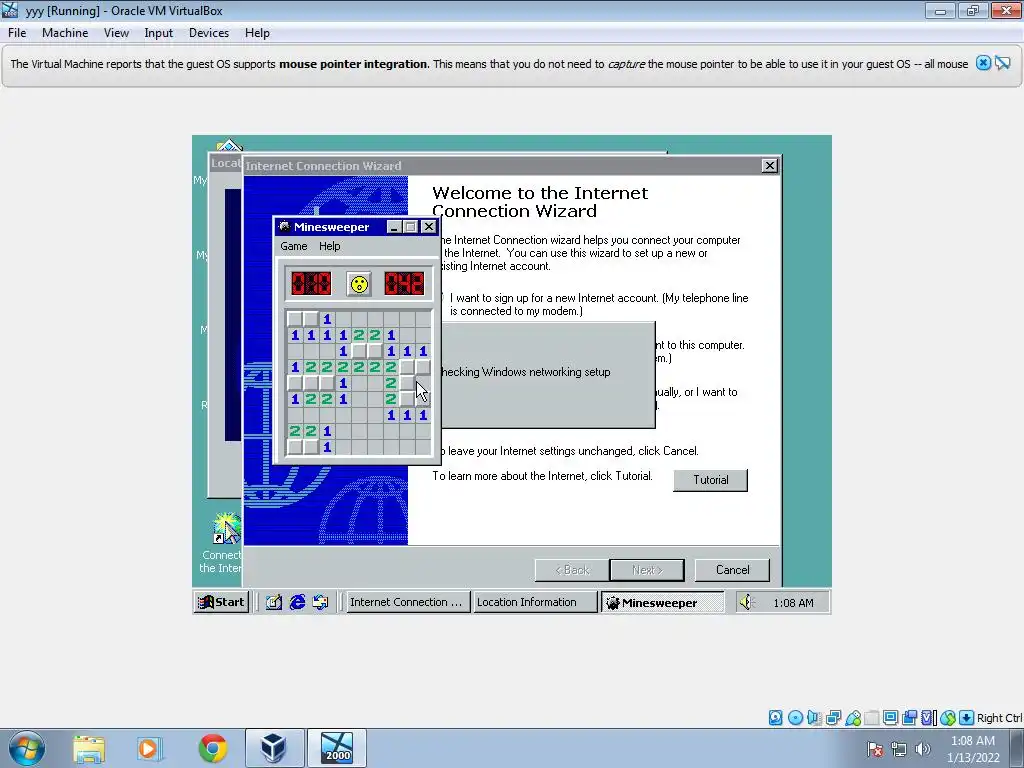Click Show Desktop quick launch icon

[x=273, y=602]
